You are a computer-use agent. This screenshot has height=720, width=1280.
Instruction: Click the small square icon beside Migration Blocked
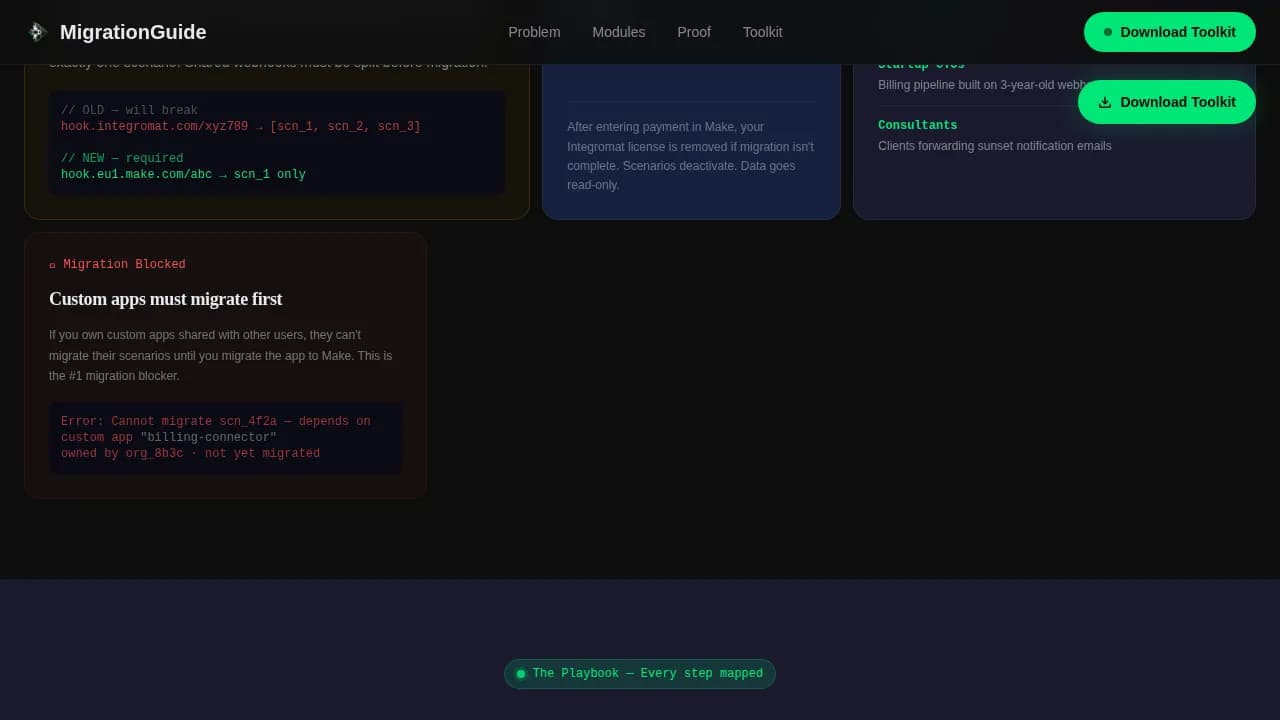point(52,265)
